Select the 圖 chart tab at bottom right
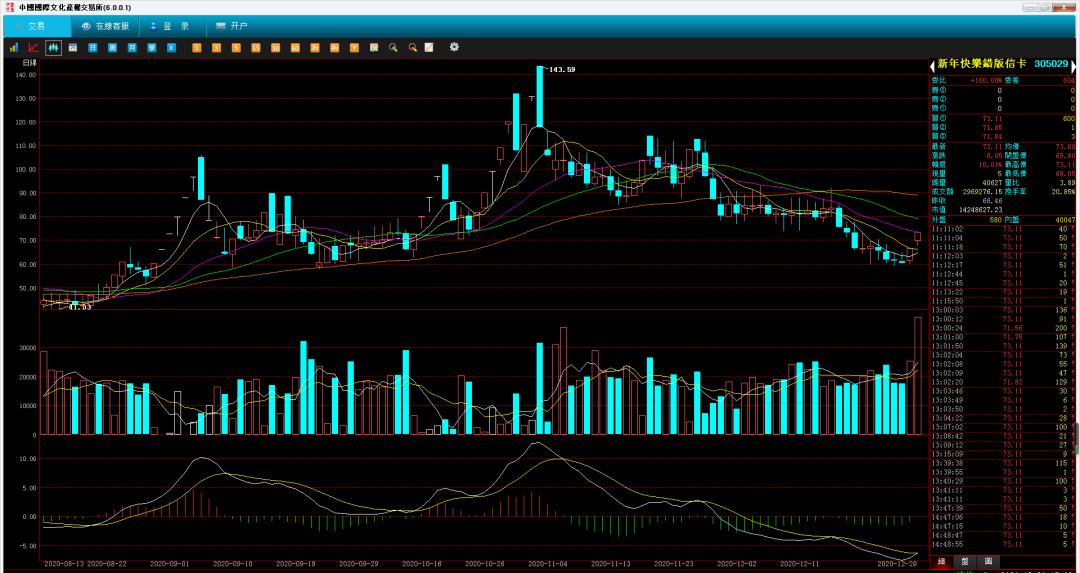Image resolution: width=1080 pixels, height=573 pixels. coord(988,562)
